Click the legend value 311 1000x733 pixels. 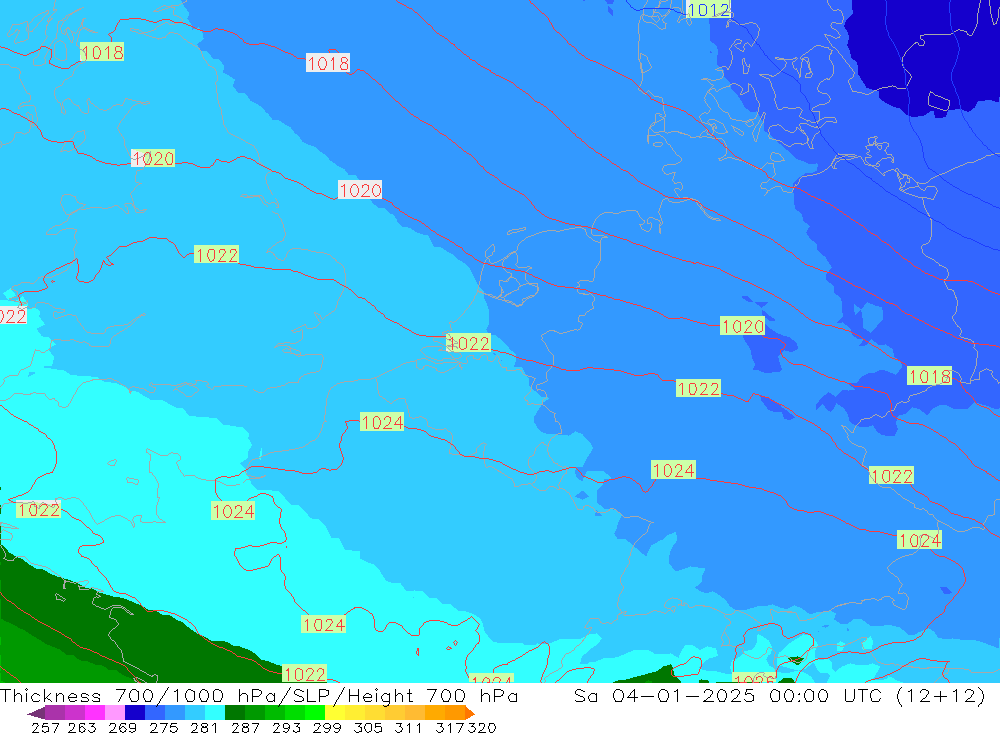pyautogui.click(x=408, y=727)
